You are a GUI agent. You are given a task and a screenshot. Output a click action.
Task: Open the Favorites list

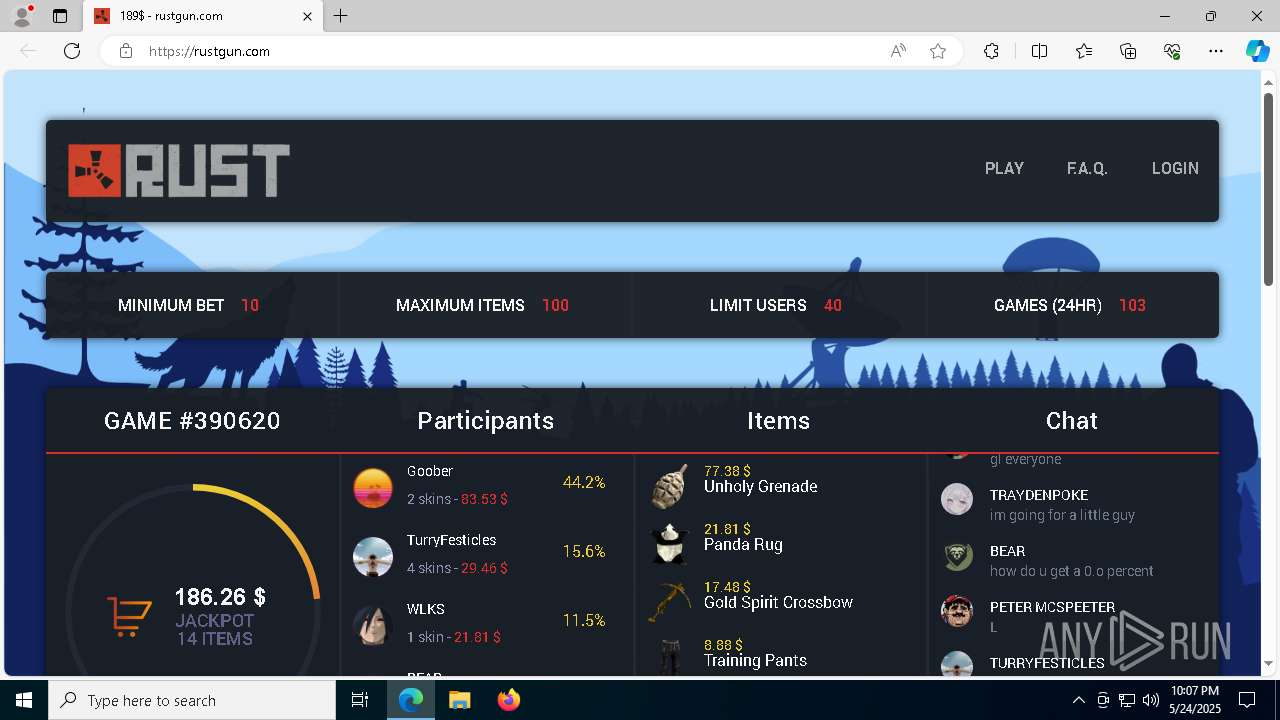coord(1084,51)
